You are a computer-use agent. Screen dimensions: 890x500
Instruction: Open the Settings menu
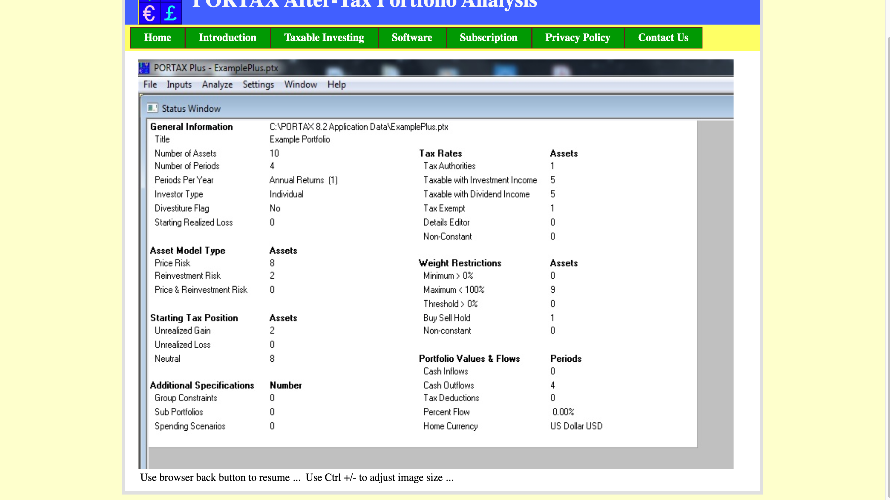[258, 85]
